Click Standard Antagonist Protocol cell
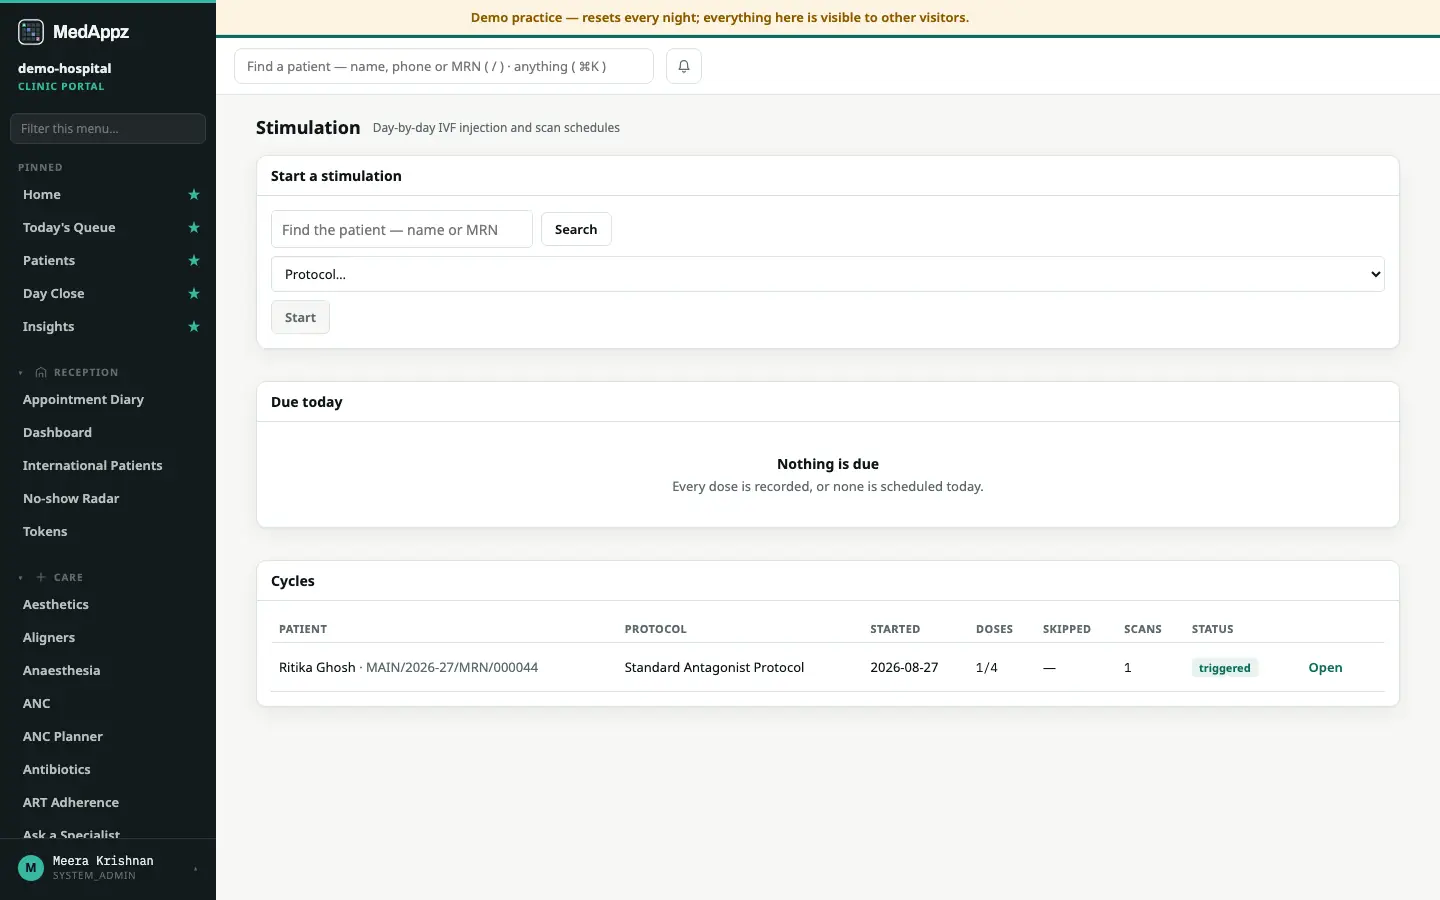The height and width of the screenshot is (900, 1440). (x=714, y=668)
